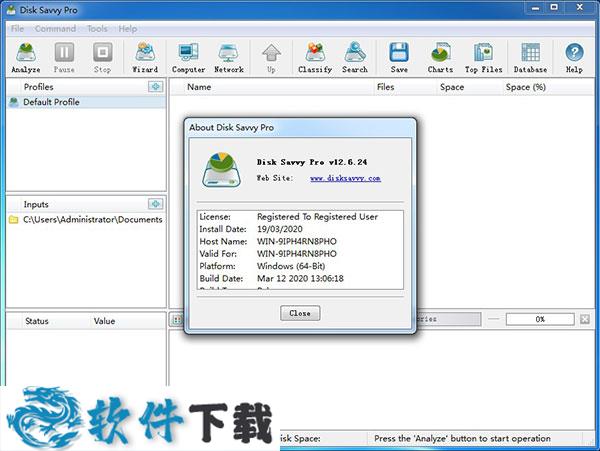
Task: Close the About Disk Savvy Pro dialog
Action: coord(300,313)
